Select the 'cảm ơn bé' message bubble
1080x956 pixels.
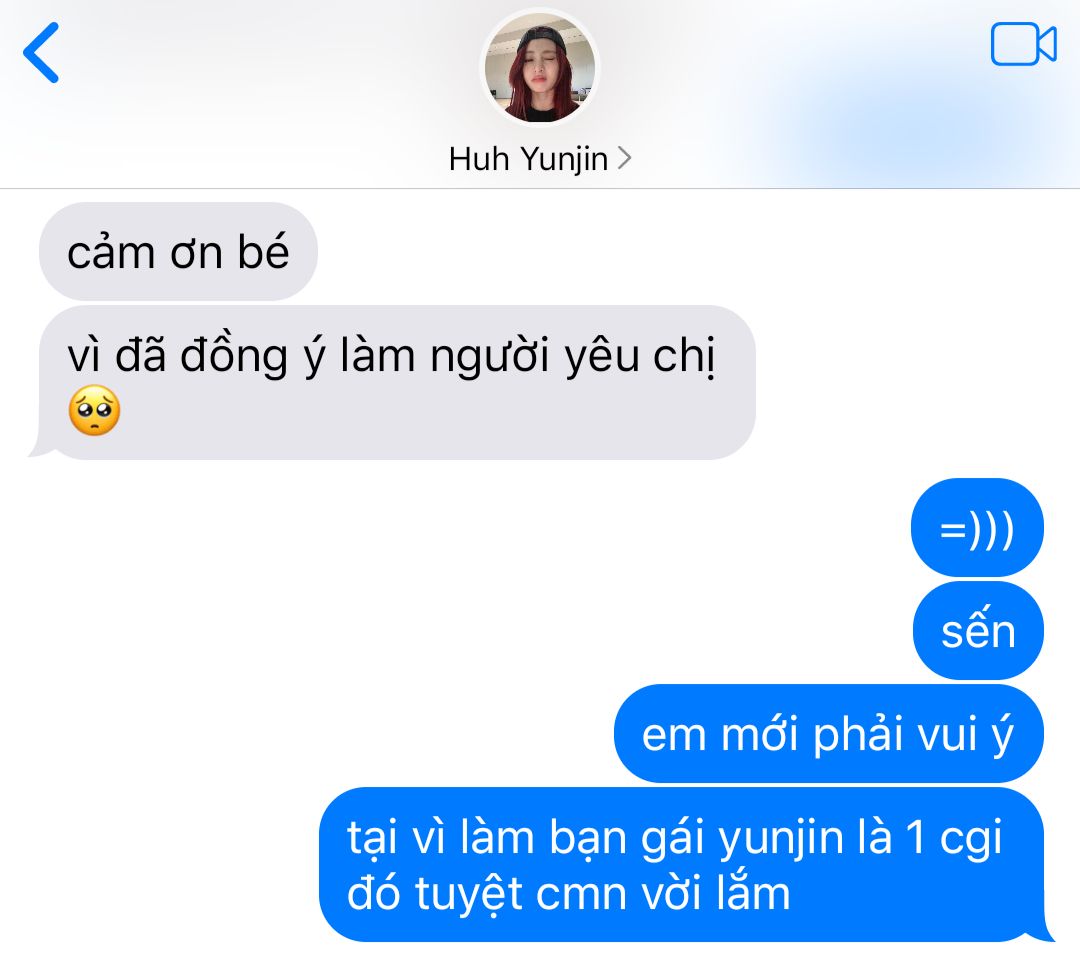coord(178,251)
